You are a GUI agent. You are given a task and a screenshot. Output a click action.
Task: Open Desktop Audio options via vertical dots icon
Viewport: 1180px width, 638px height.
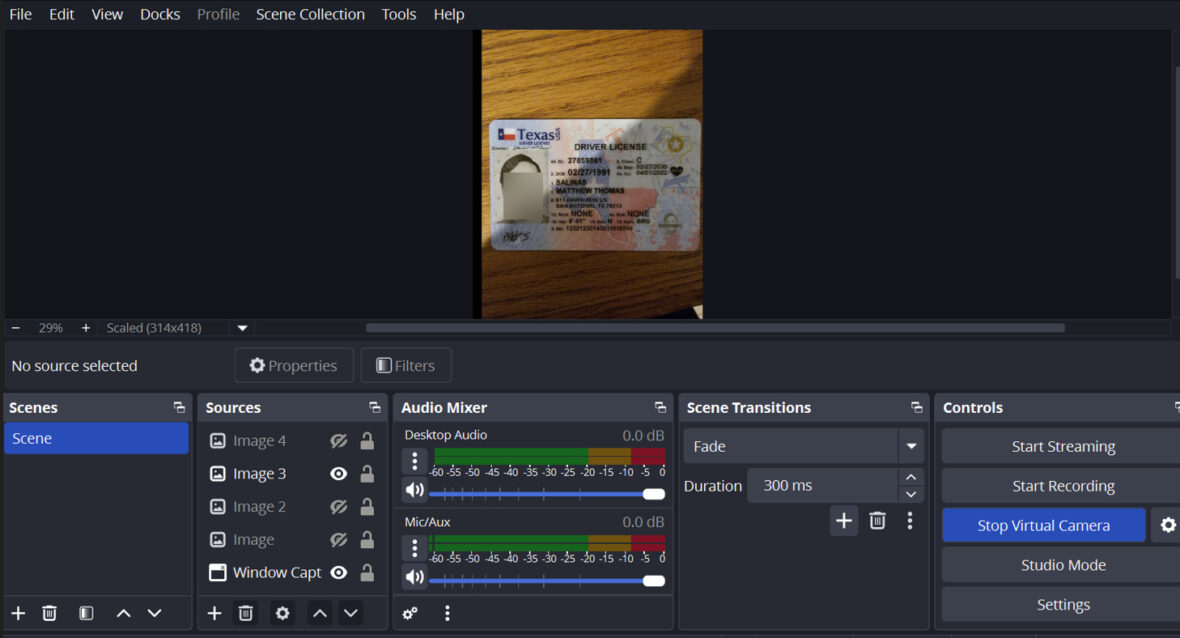(x=414, y=460)
